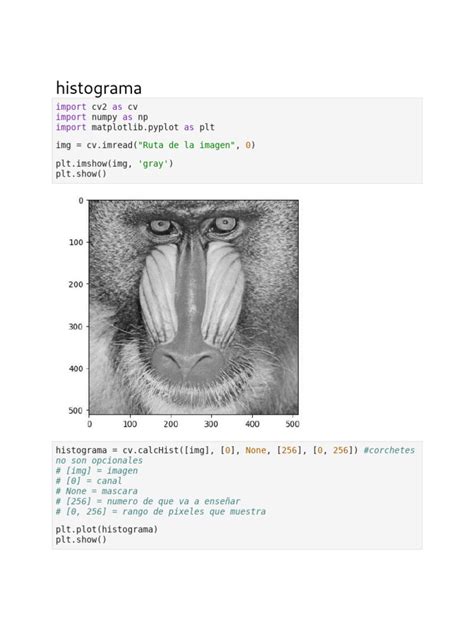This screenshot has width=474, height=632.
Task: Click the y-axis tick label 100
Action: (75, 242)
